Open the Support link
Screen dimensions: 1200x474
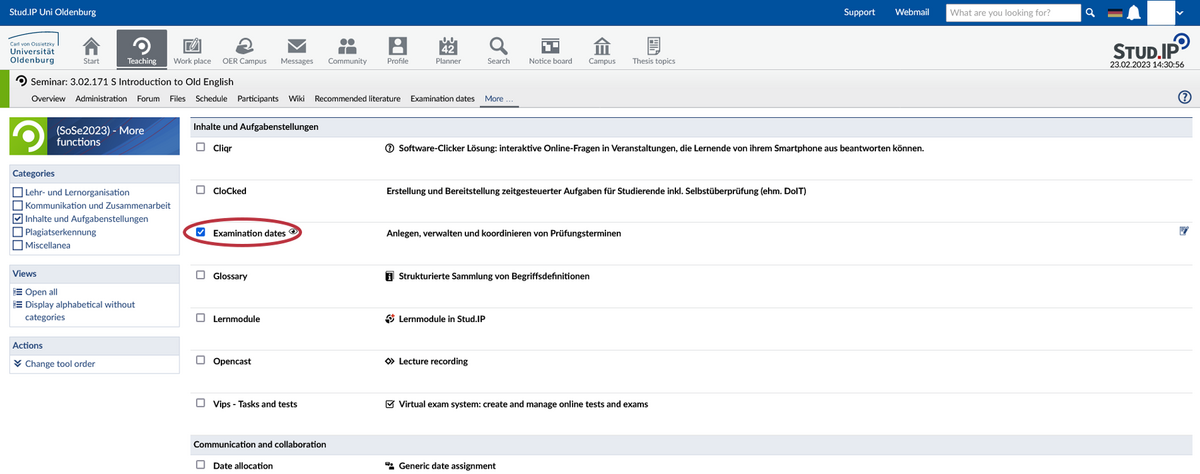point(859,13)
